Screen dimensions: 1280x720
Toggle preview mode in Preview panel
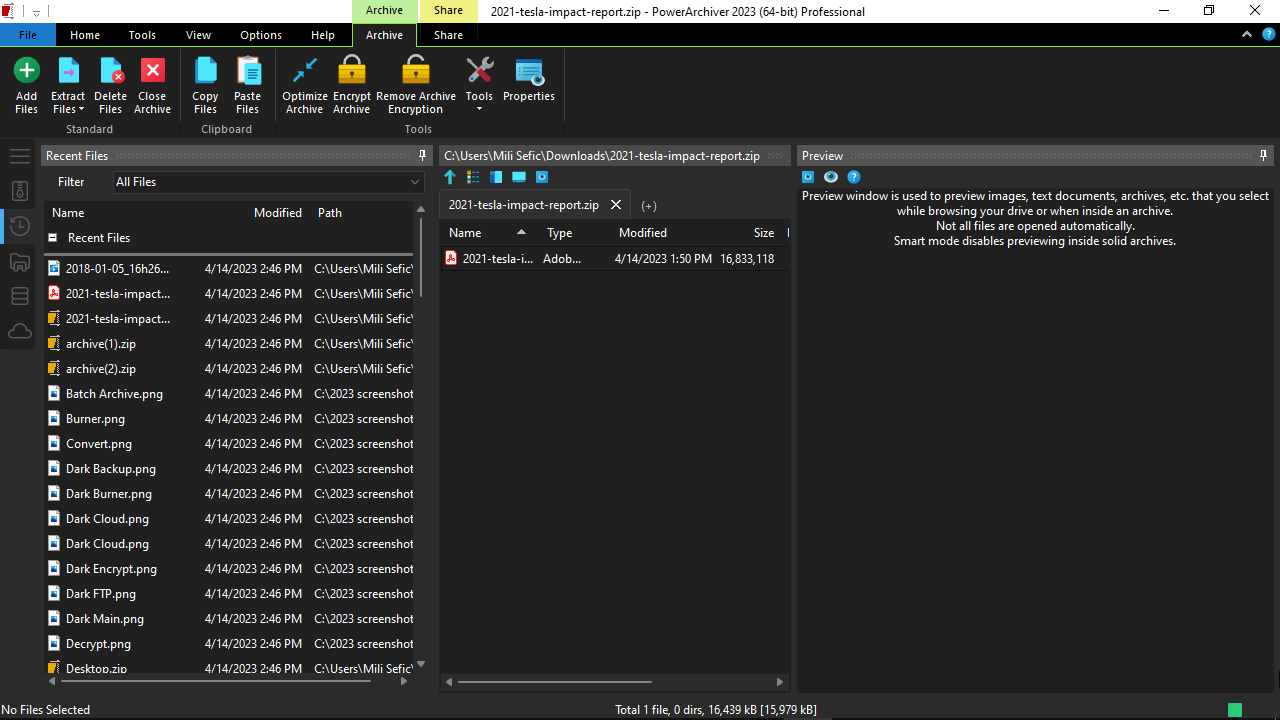pos(808,177)
